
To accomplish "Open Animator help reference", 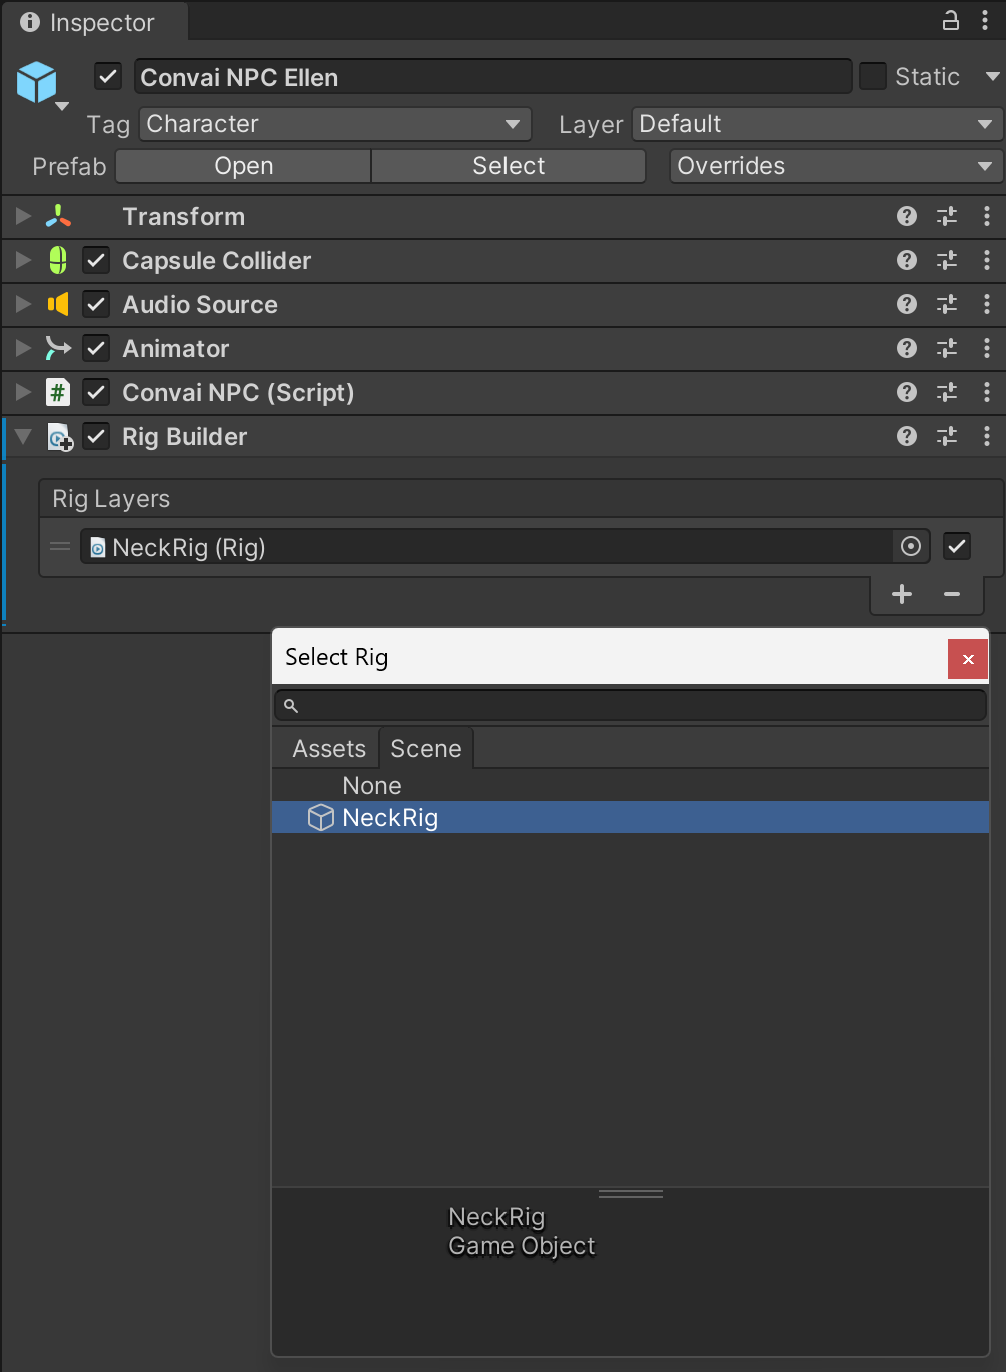I will tap(907, 348).
